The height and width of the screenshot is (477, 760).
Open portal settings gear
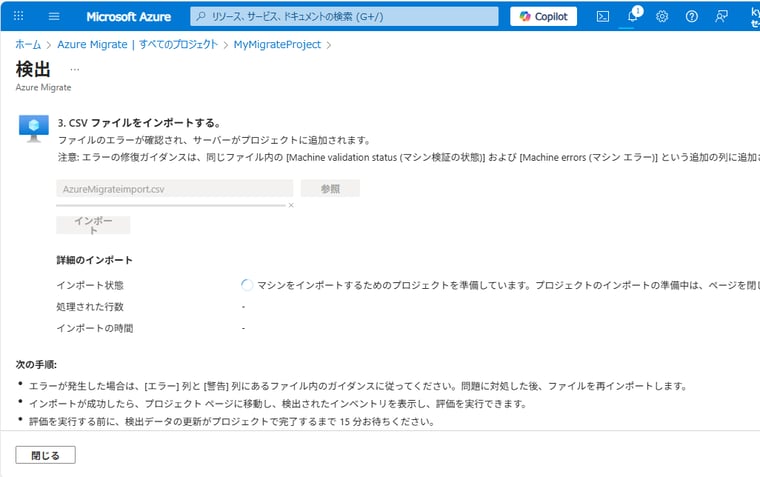tap(662, 16)
